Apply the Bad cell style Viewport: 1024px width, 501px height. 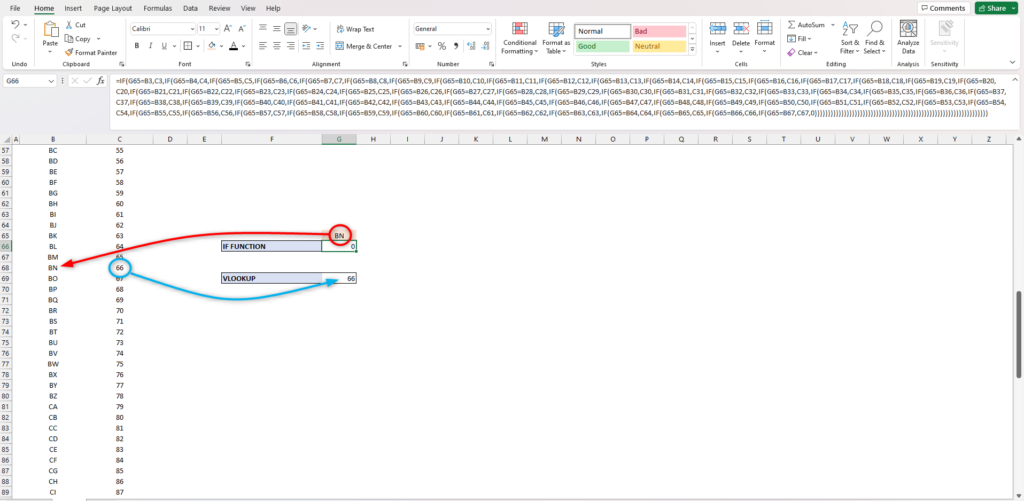coord(659,31)
